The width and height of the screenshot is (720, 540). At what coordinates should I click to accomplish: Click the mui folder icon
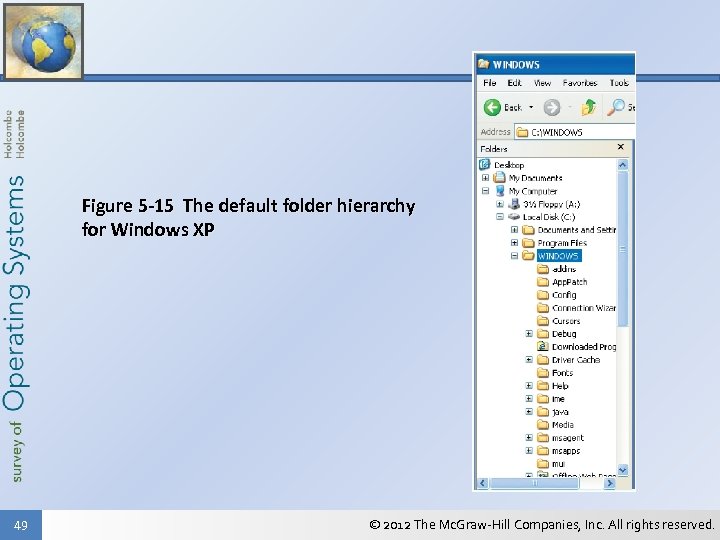(x=543, y=463)
